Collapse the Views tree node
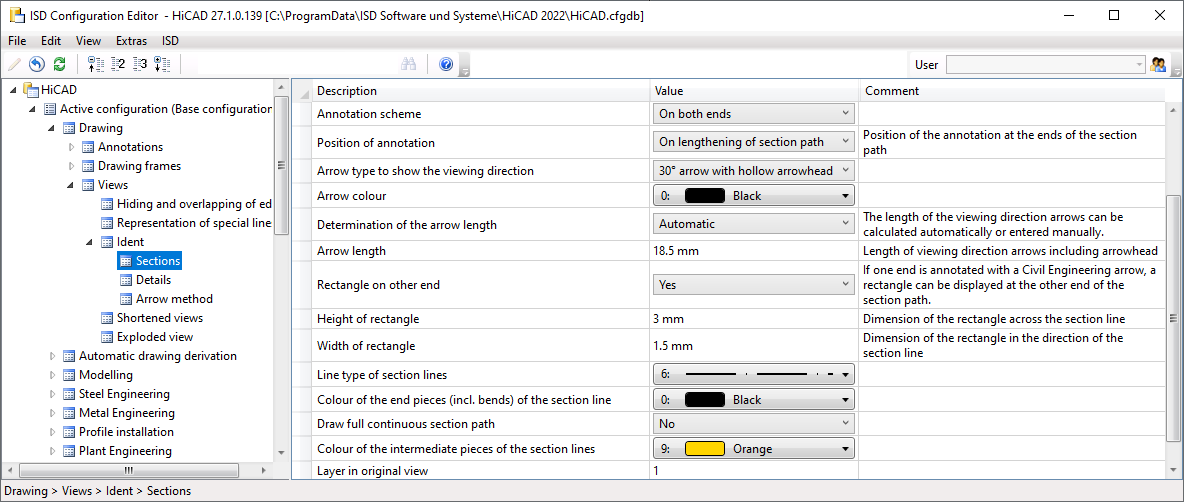1184x502 pixels. click(70, 185)
